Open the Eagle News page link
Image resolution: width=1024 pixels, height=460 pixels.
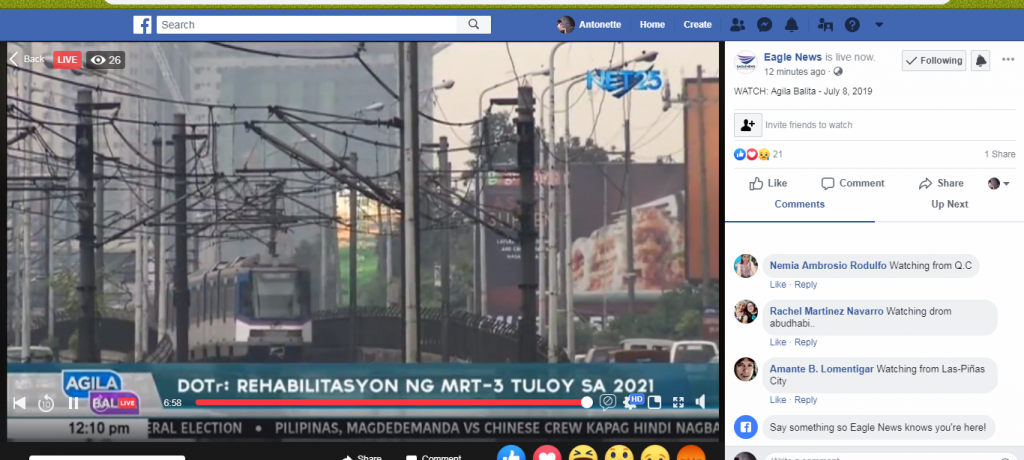(x=792, y=58)
